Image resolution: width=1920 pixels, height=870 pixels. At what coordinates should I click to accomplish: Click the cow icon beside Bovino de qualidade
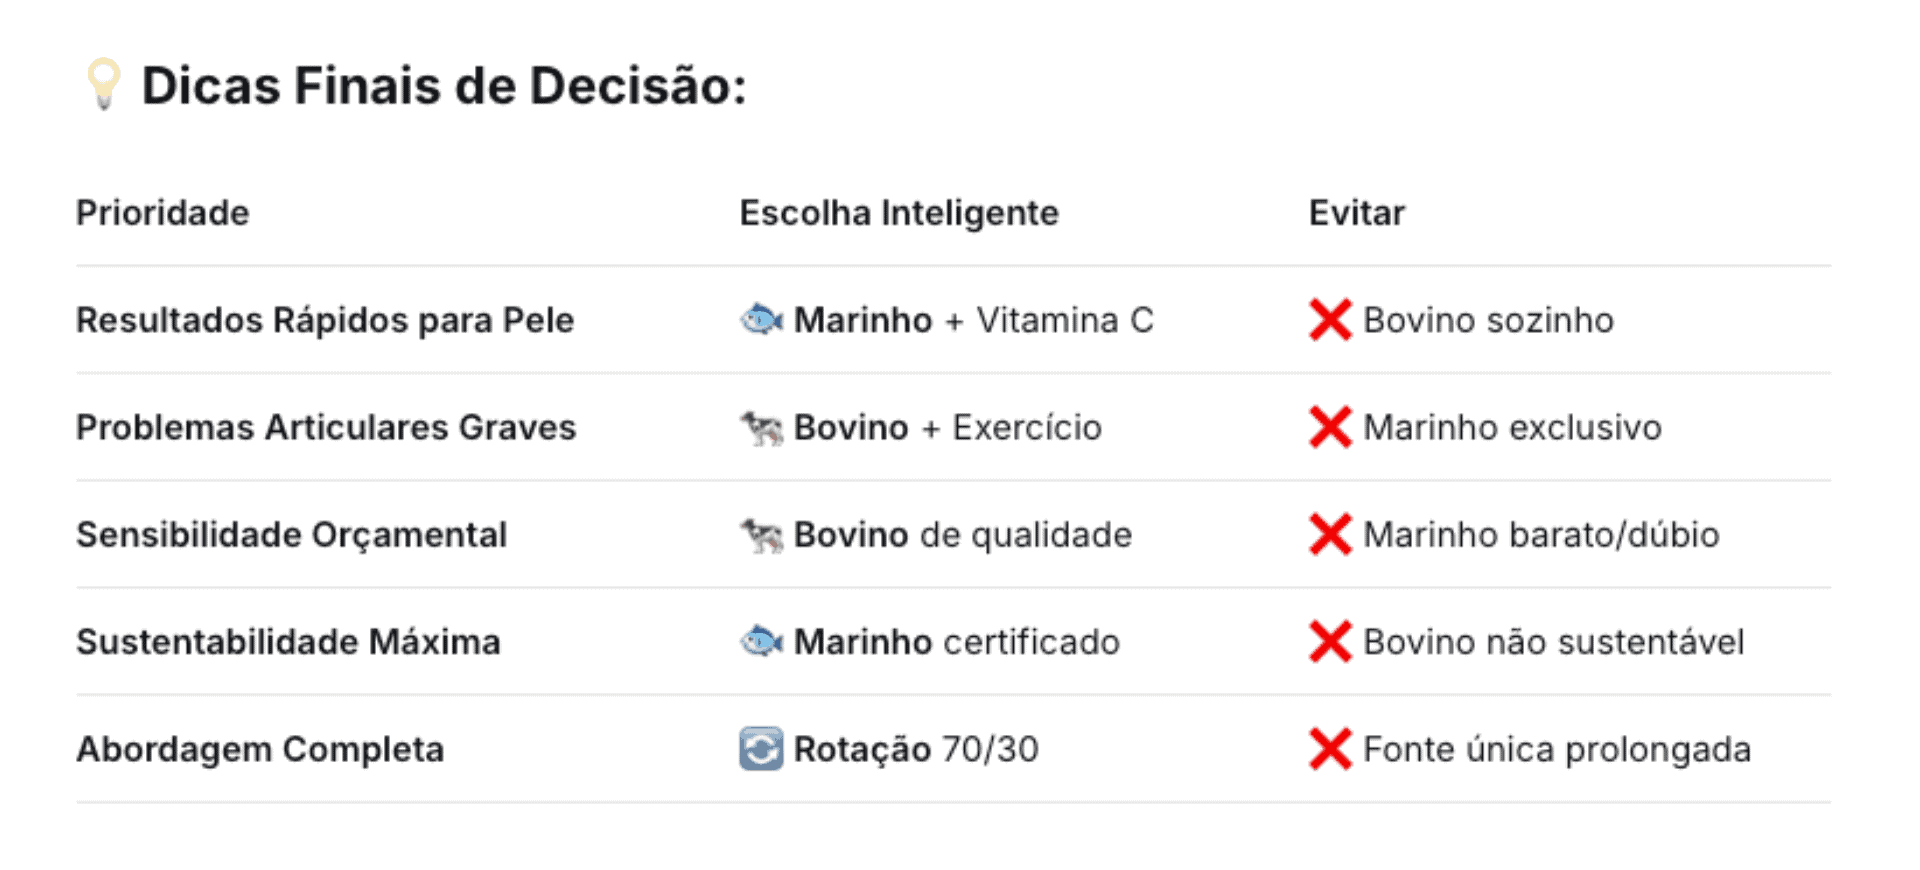tap(761, 535)
